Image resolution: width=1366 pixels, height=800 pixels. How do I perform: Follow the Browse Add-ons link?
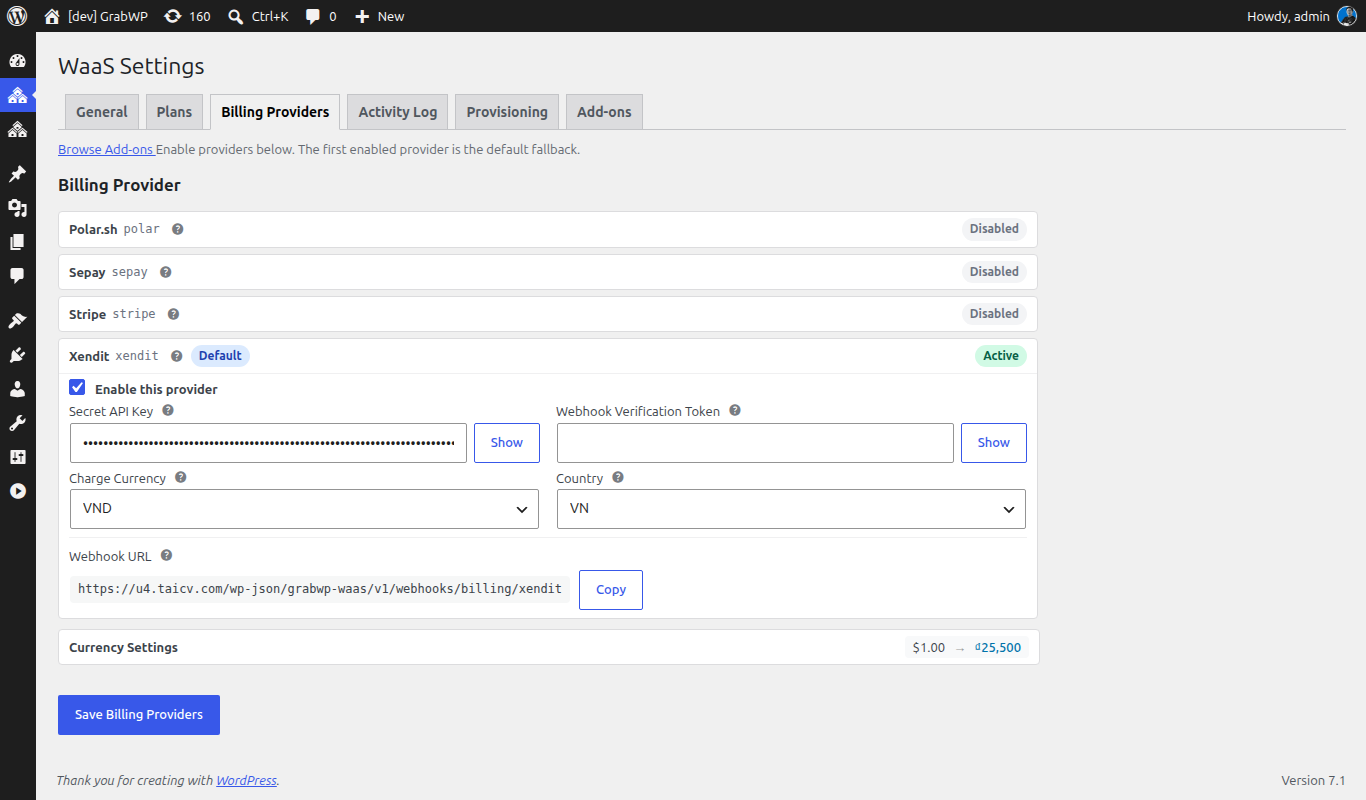[106, 149]
